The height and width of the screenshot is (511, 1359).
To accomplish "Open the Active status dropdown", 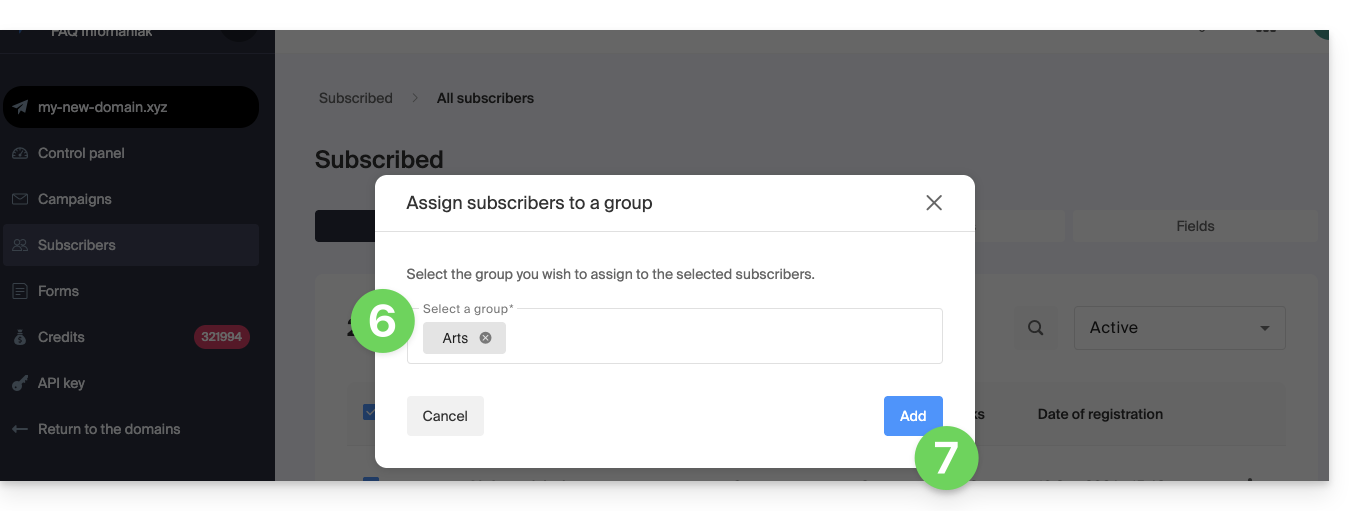I will coord(1179,328).
